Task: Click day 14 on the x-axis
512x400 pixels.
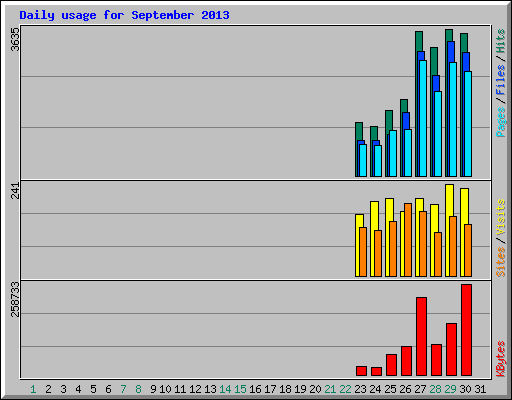Action: pyautogui.click(x=225, y=389)
